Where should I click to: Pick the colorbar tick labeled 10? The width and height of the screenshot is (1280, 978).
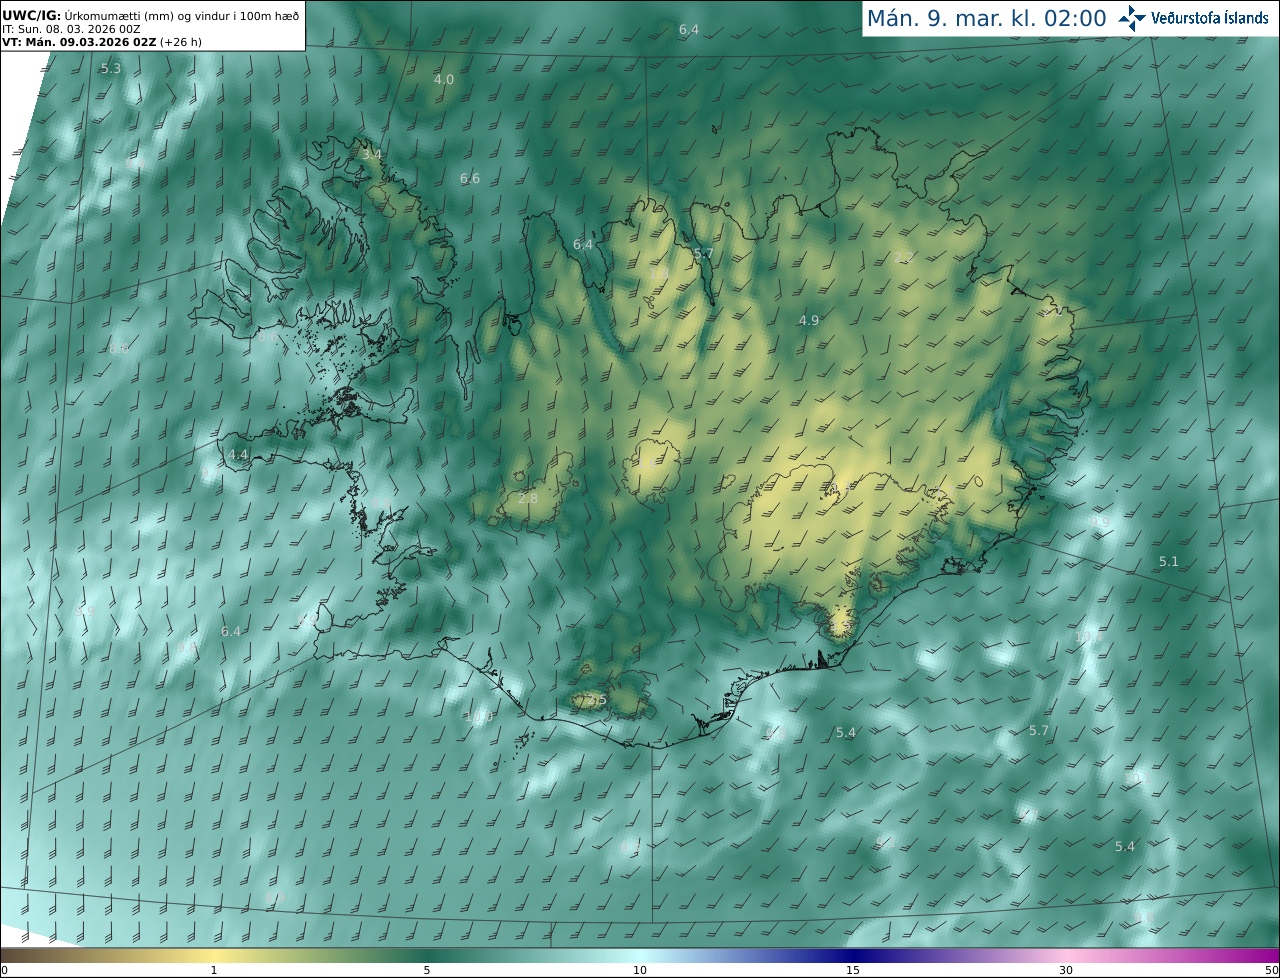click(640, 970)
